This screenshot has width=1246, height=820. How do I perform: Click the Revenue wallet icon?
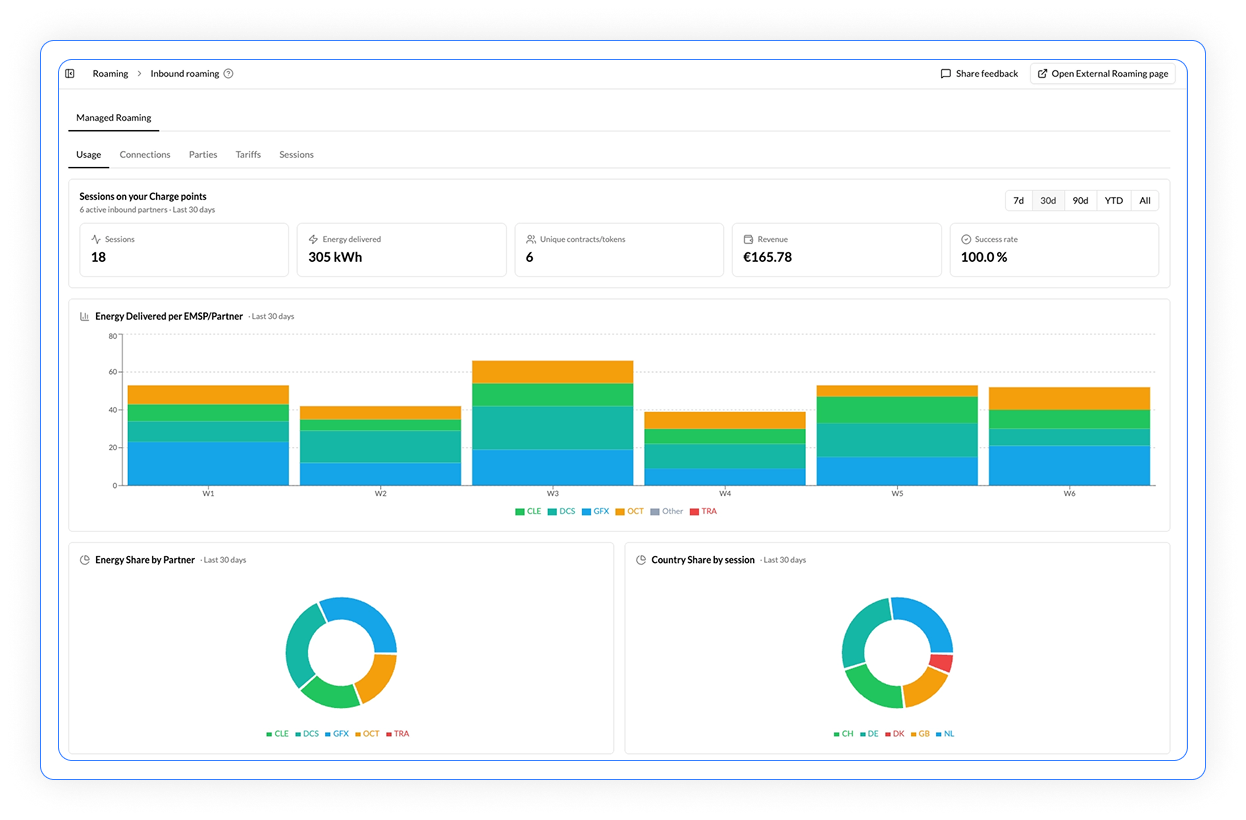point(749,240)
